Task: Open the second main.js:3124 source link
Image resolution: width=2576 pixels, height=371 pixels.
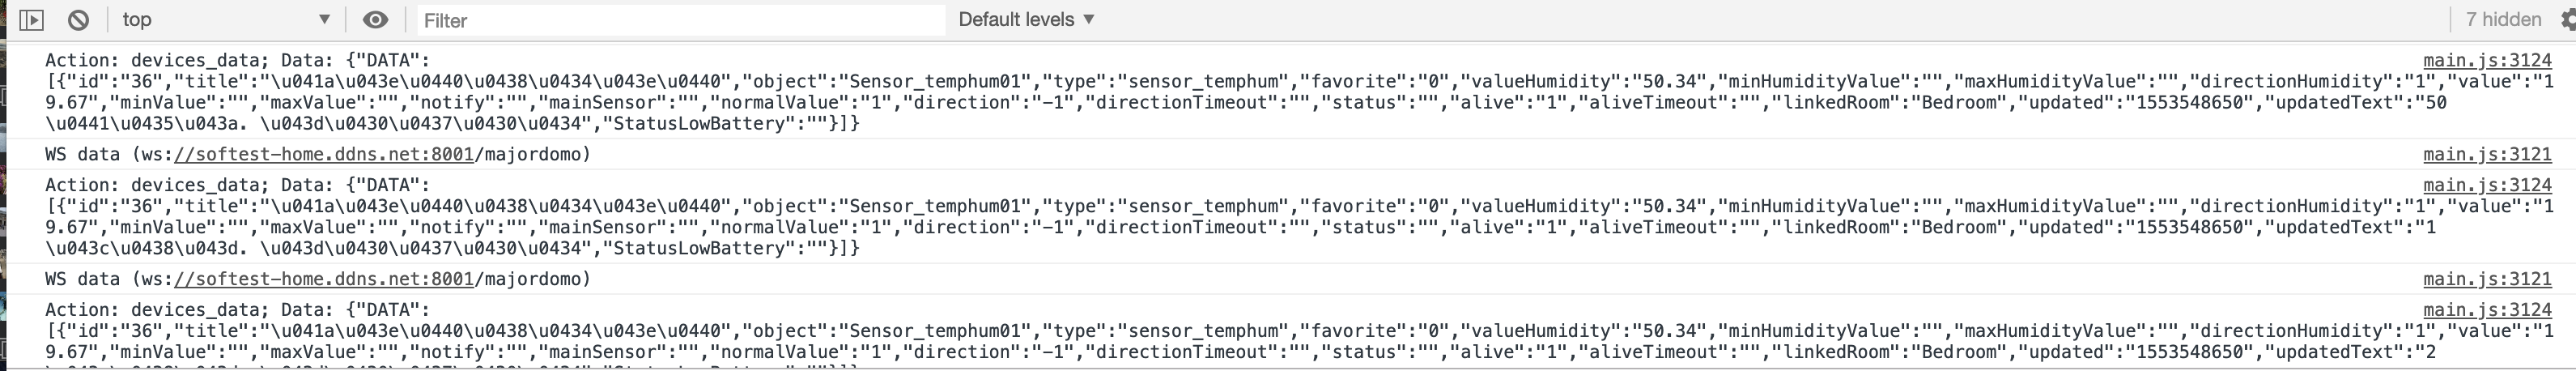Action: point(2487,186)
